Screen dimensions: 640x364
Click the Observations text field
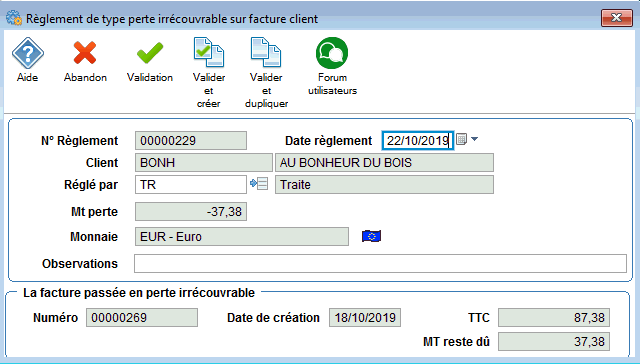tap(380, 264)
